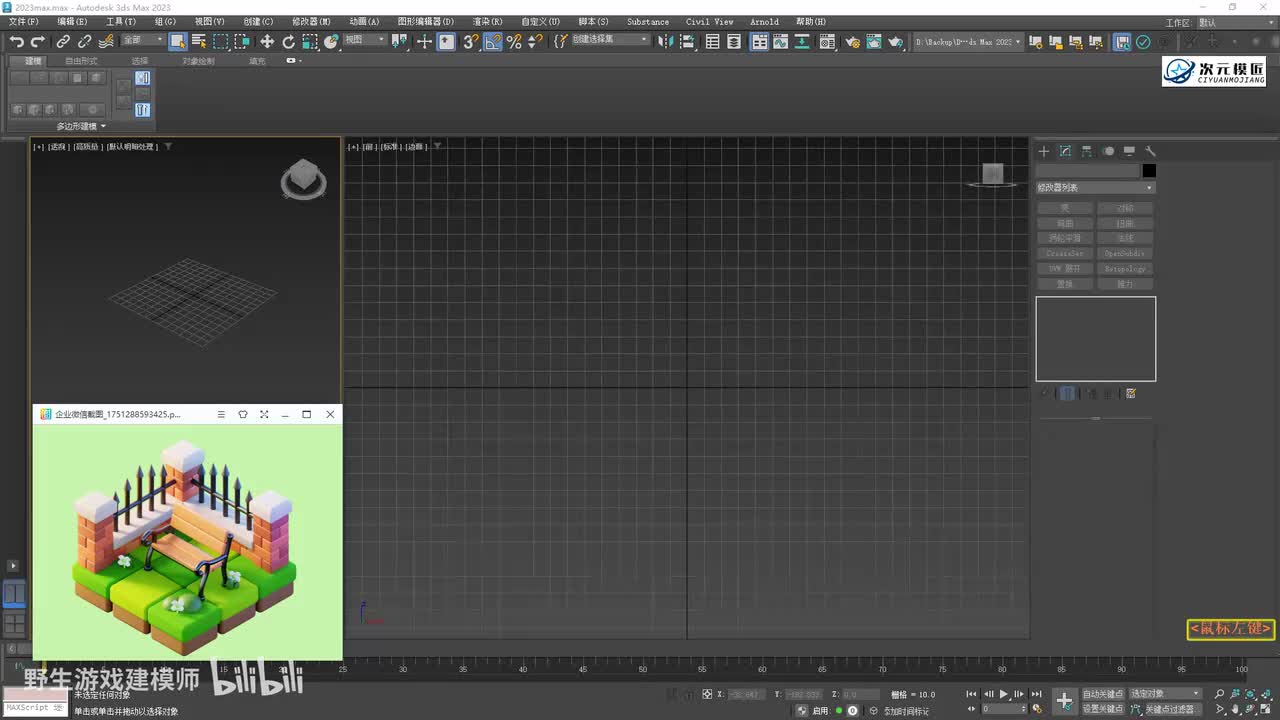The height and width of the screenshot is (720, 1280).
Task: Open the ribbon display options dropdown
Action: coord(292,61)
